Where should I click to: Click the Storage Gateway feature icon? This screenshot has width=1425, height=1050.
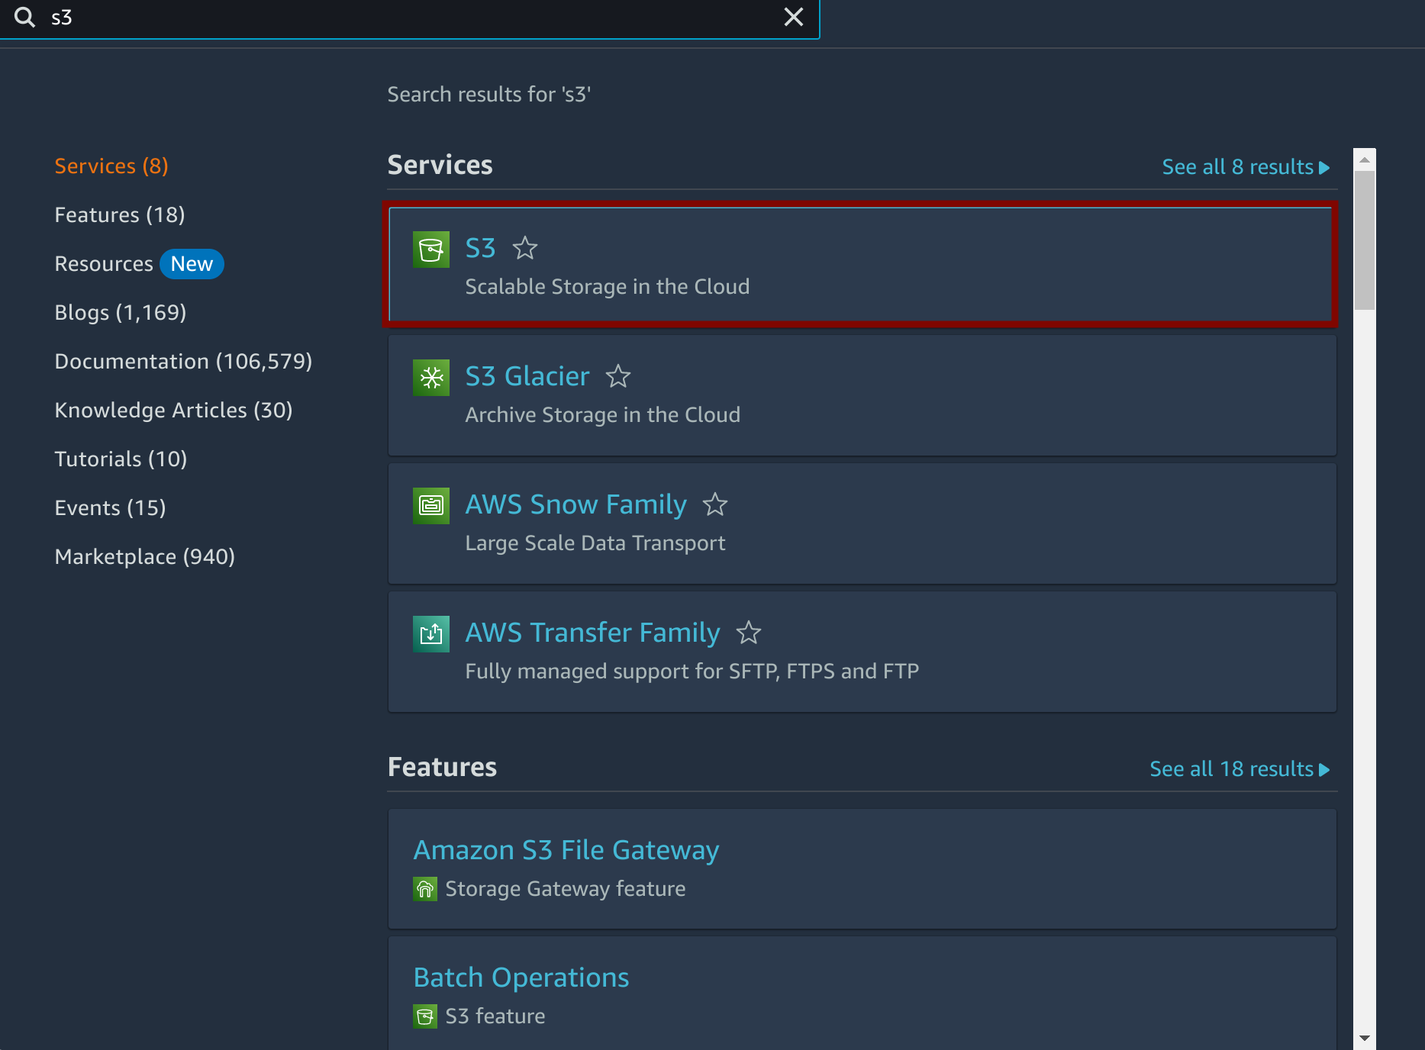[425, 888]
